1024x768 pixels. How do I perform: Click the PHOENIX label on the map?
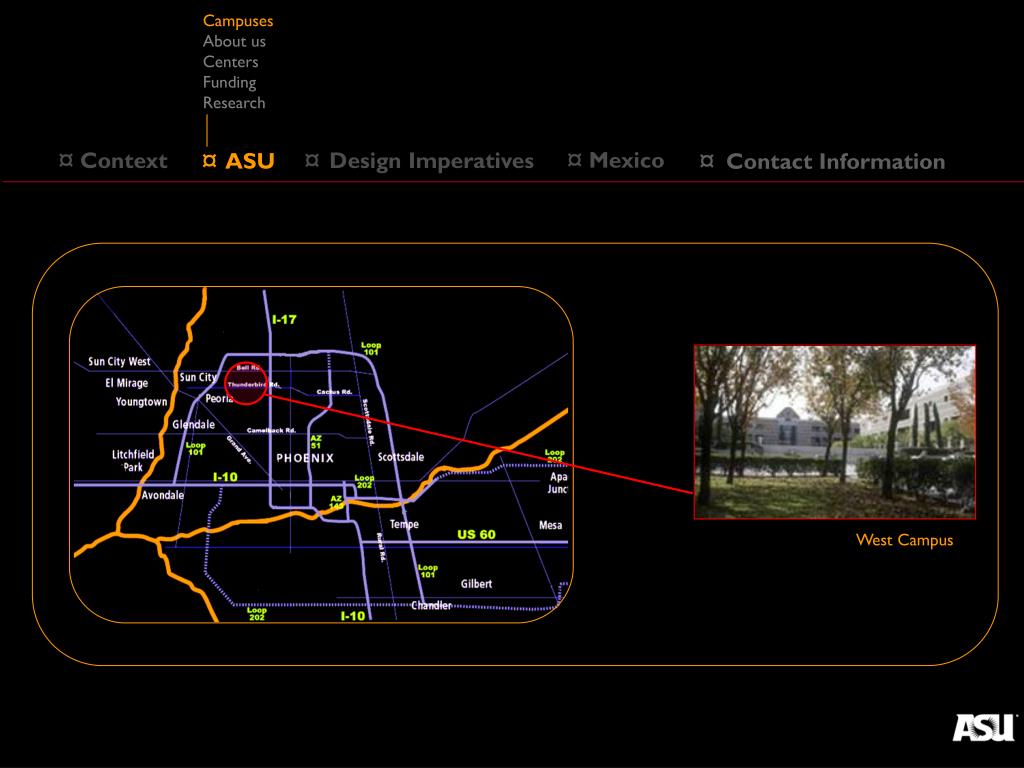[x=305, y=458]
